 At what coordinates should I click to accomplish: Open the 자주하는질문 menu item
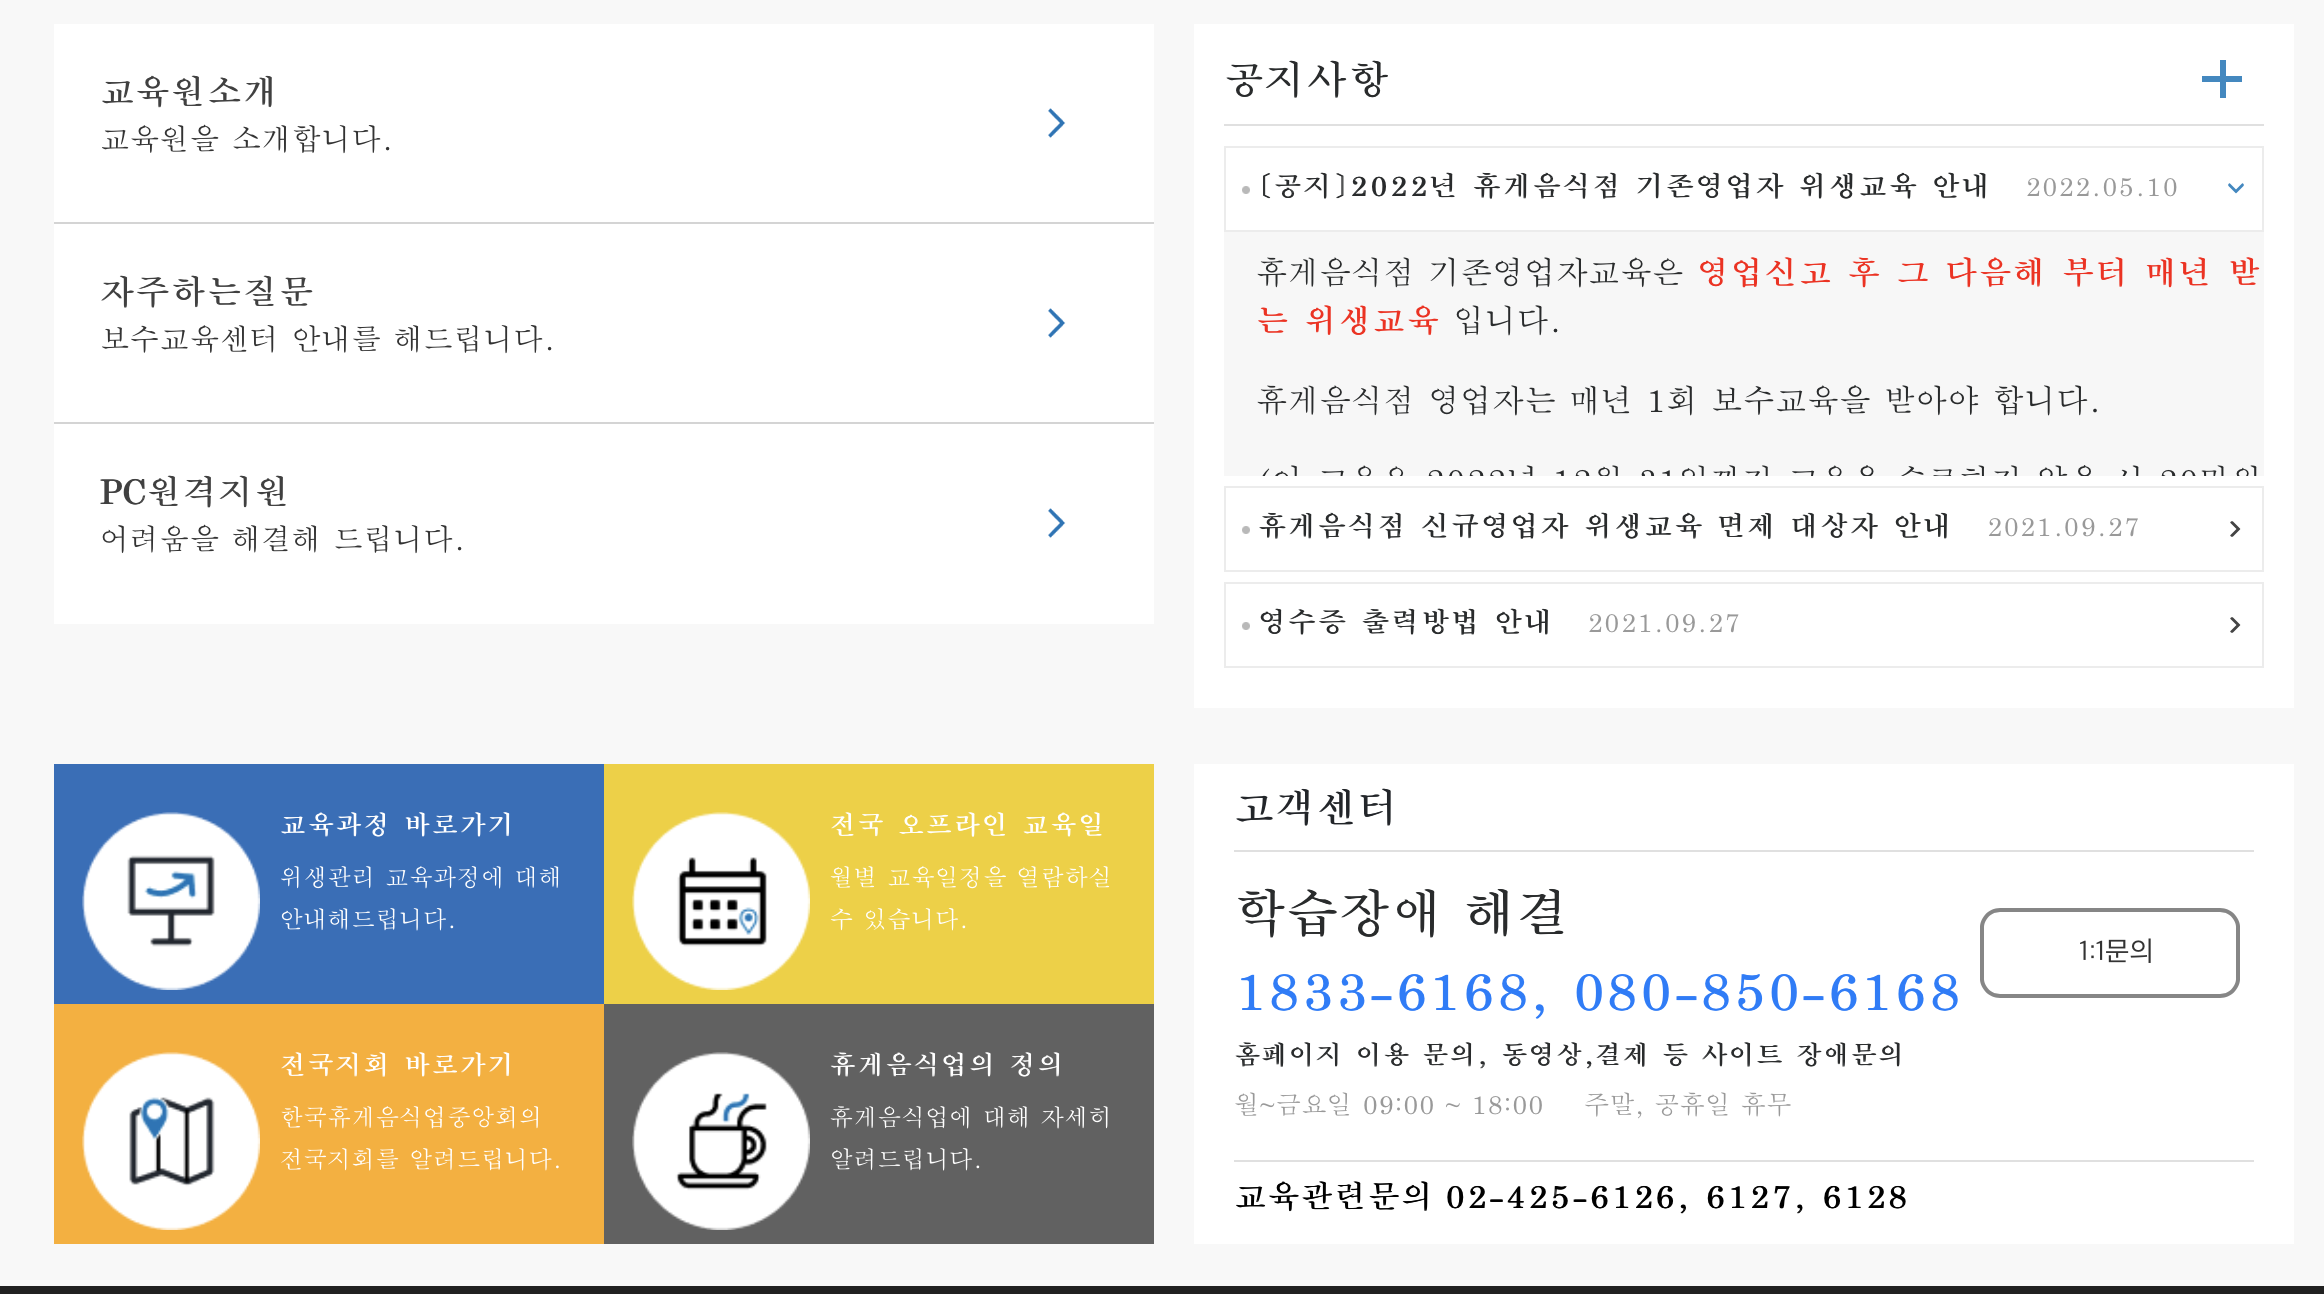point(207,292)
